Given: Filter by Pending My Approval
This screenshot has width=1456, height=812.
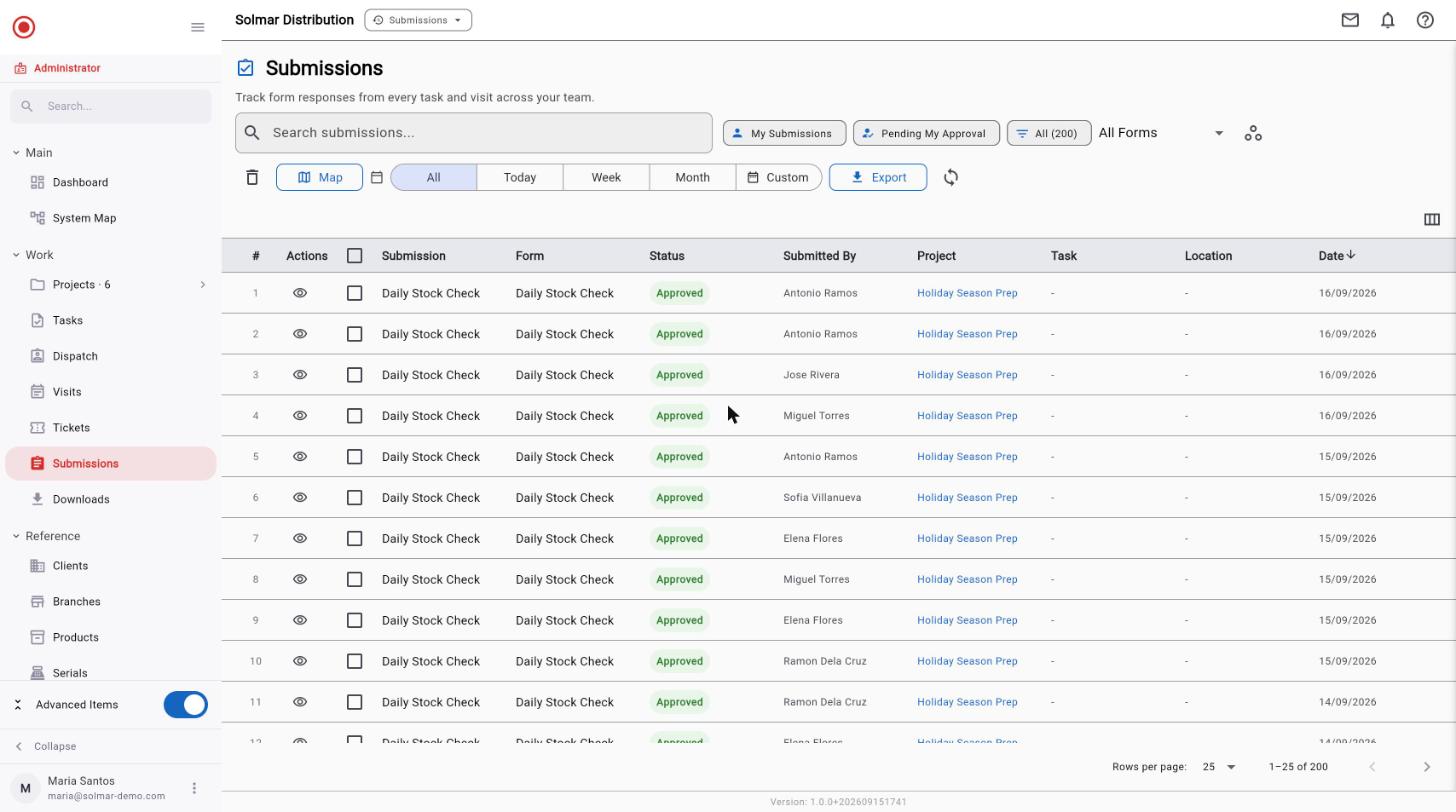Looking at the screenshot, I should tap(926, 133).
